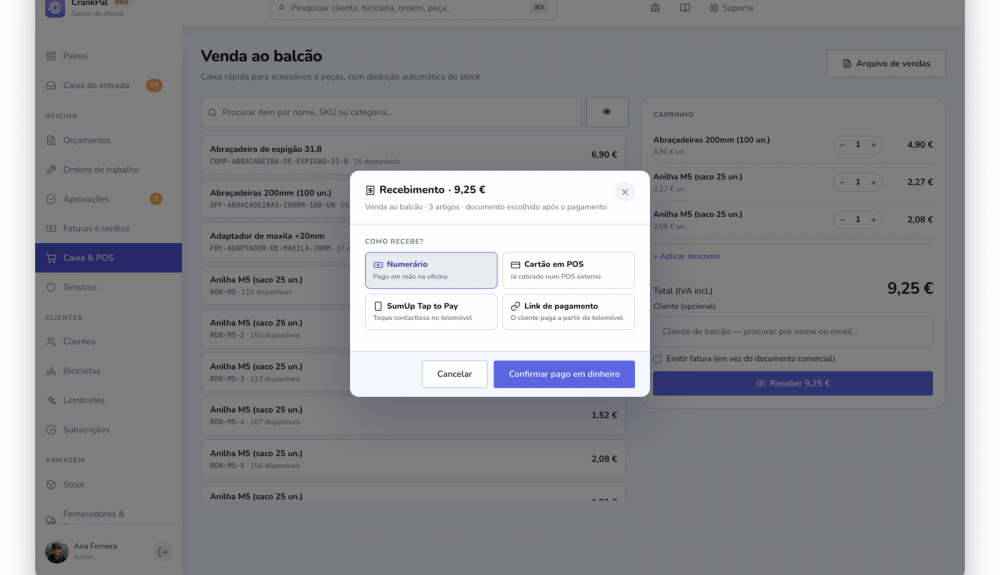1000x575 pixels.
Task: Click the Faturas e recibos money icon
Action: click(x=51, y=228)
